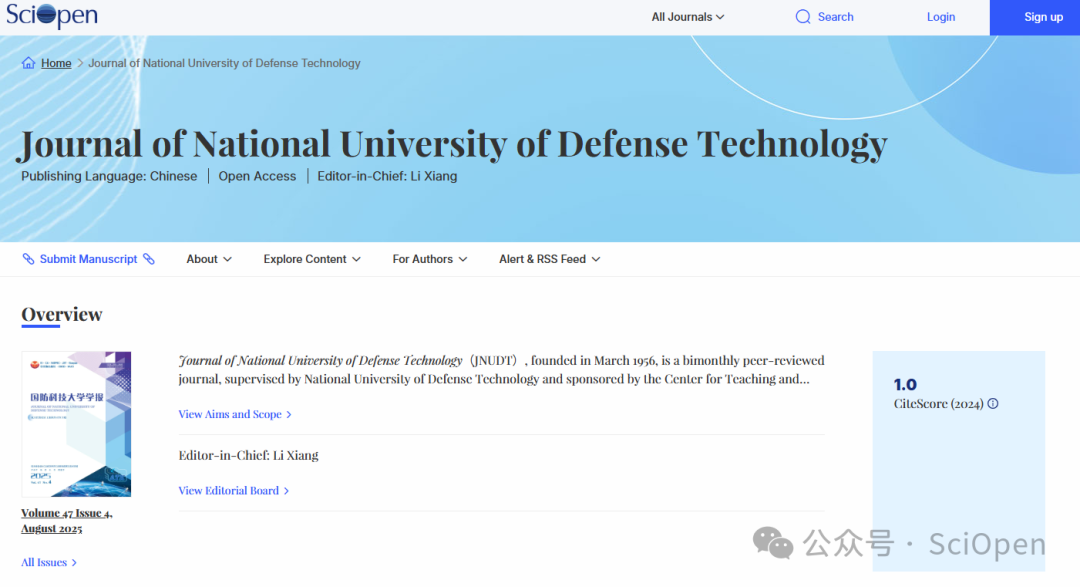Click the Search text in header
The image size is (1080, 587).
835,17
